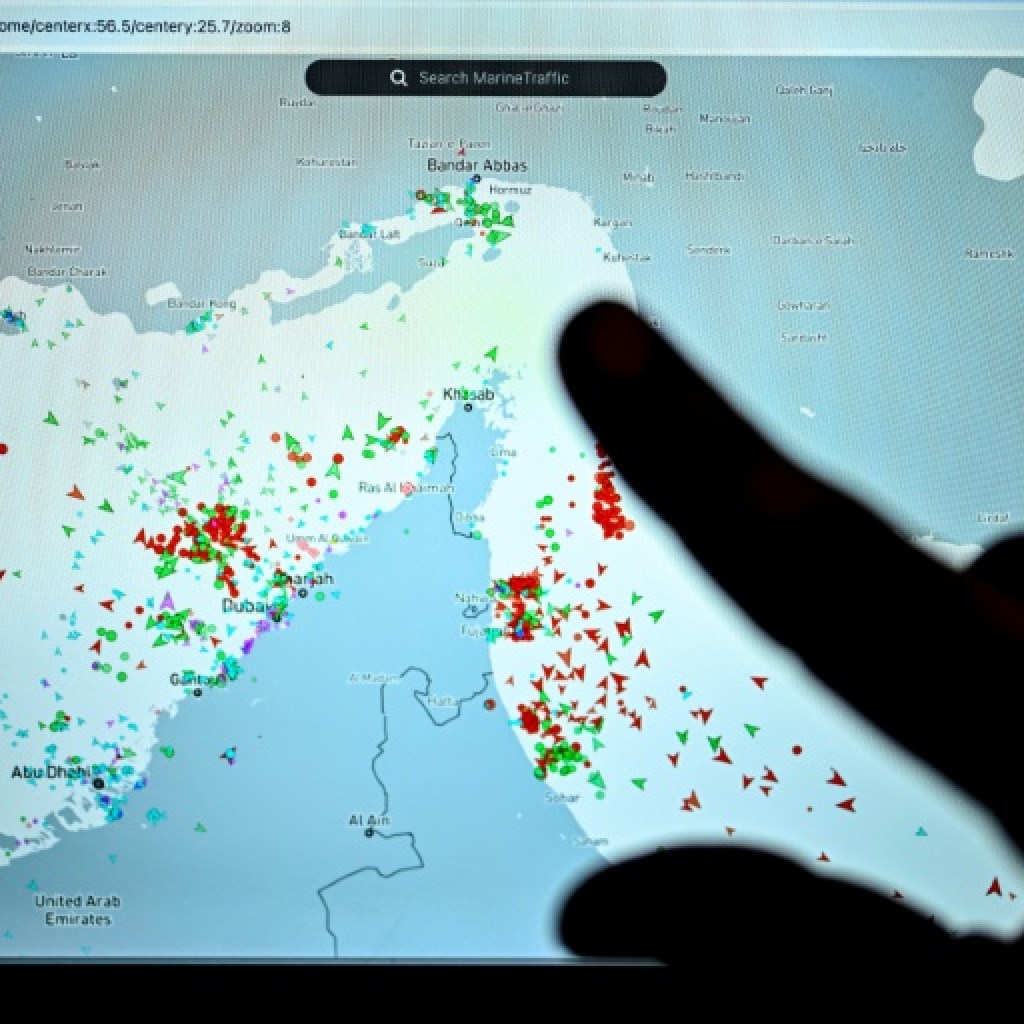
Task: Click the United Arab Emirates country label
Action: (x=77, y=909)
